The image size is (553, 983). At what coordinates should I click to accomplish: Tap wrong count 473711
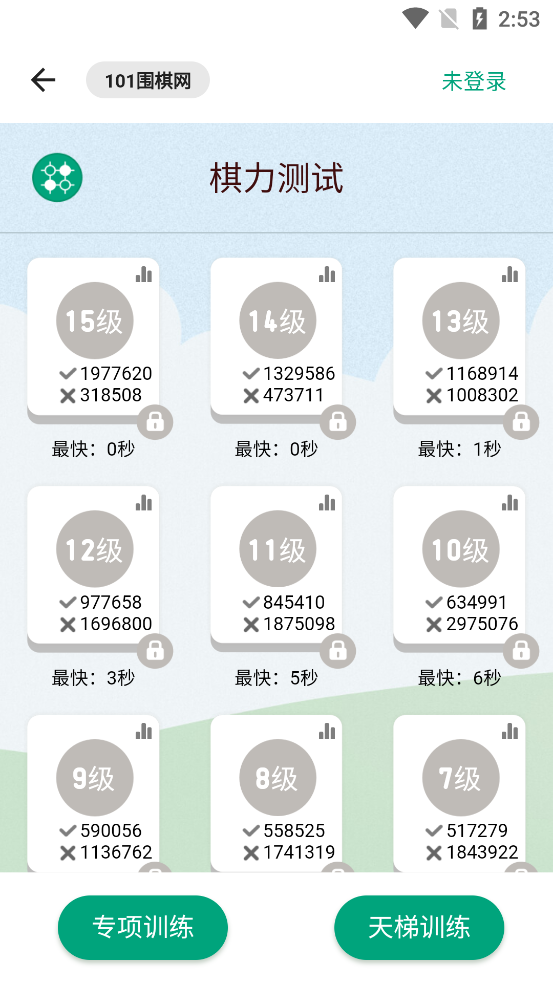293,395
